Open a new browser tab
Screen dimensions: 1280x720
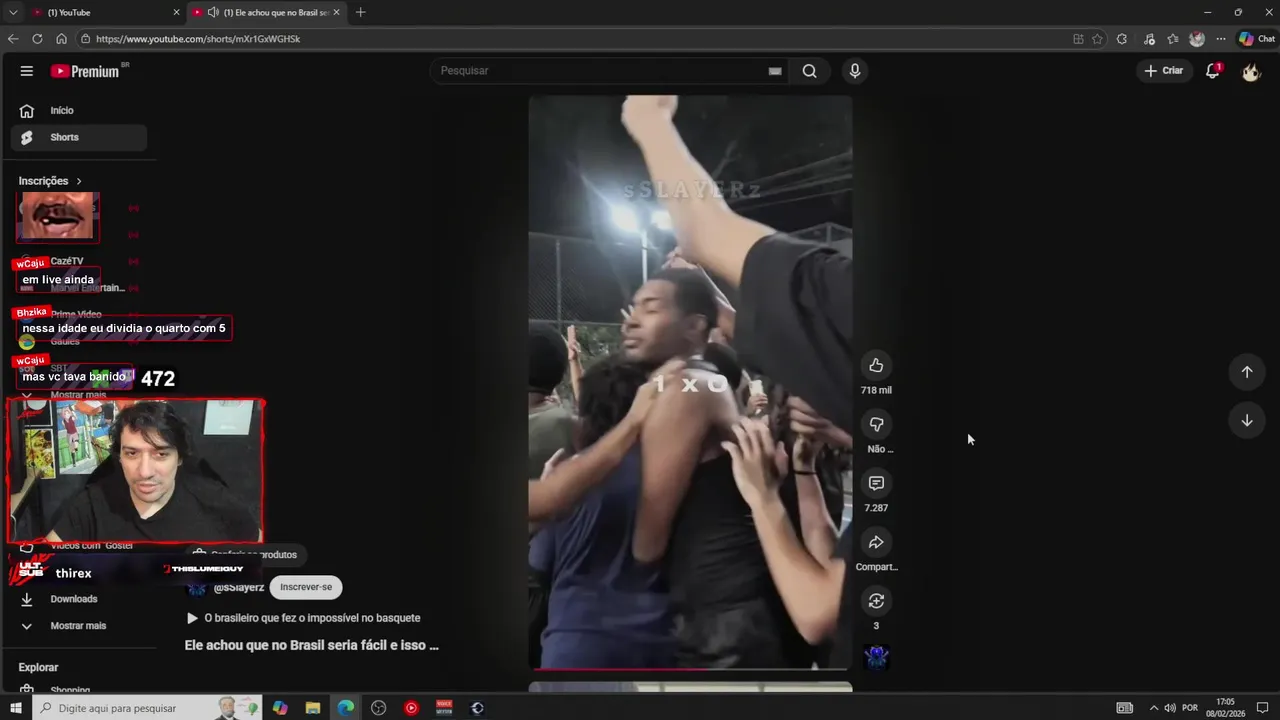[361, 12]
